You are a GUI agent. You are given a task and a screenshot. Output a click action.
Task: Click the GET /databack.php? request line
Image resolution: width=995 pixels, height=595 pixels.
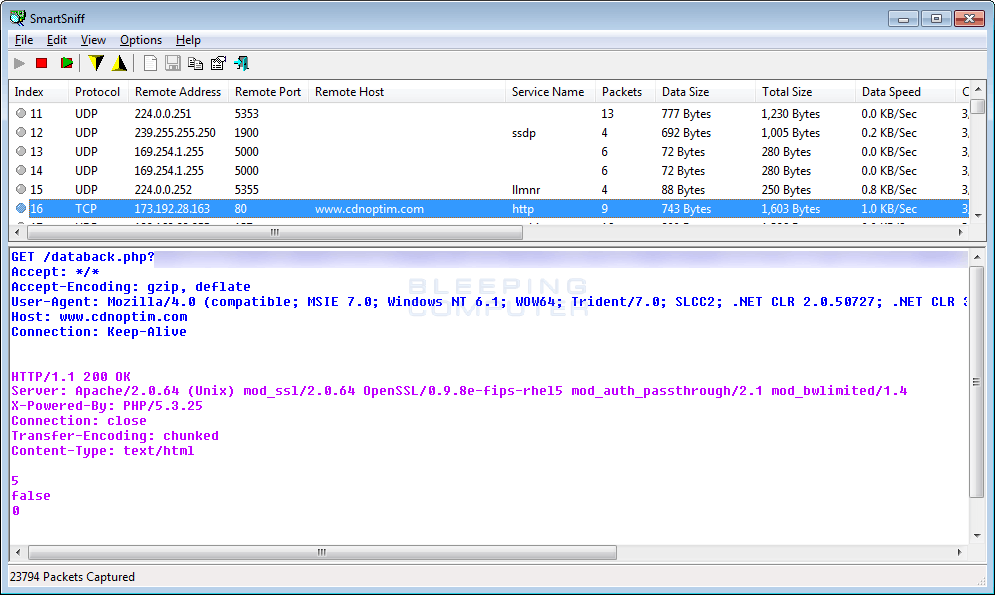83,257
